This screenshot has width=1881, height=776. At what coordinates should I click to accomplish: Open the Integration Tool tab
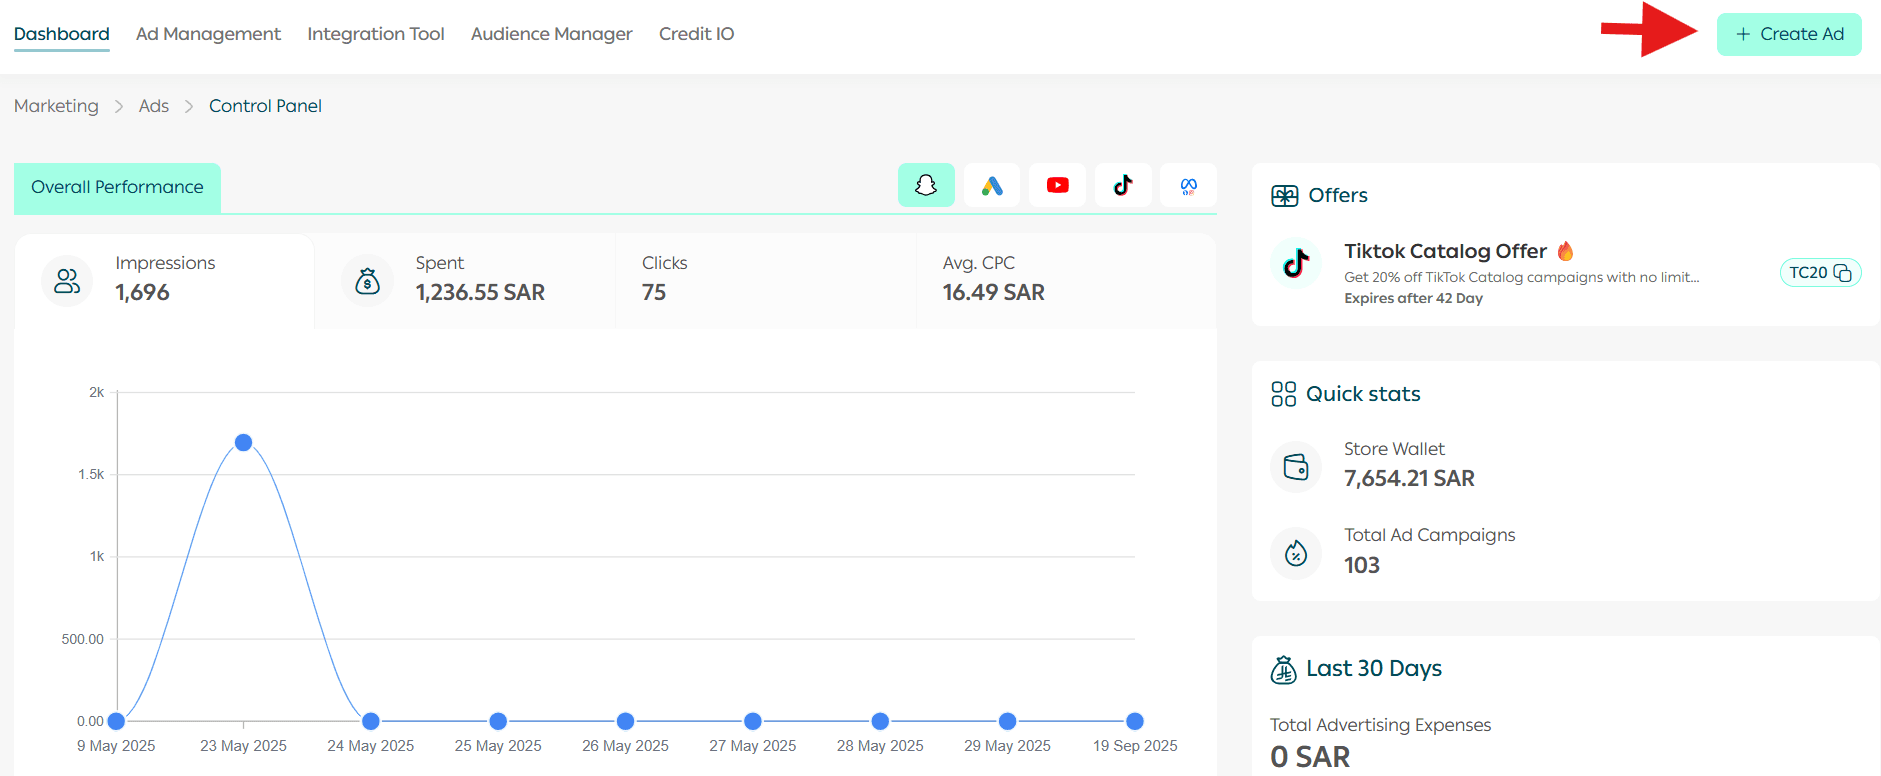coord(375,34)
